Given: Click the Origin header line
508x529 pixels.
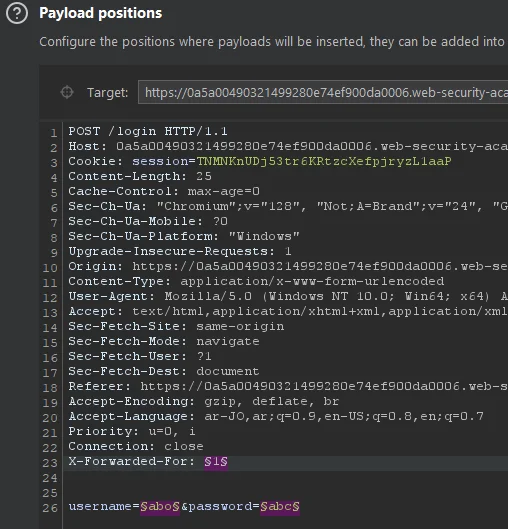Looking at the screenshot, I should pos(288,266).
